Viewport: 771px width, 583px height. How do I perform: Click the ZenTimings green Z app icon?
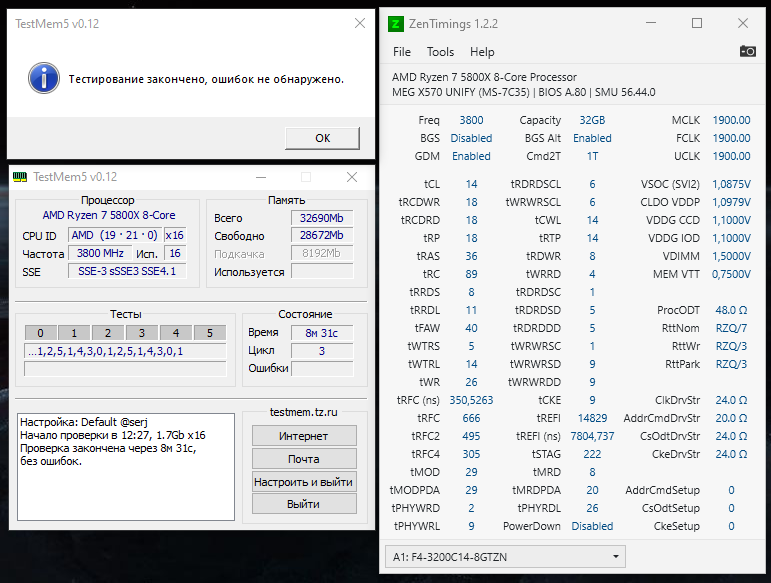(396, 24)
